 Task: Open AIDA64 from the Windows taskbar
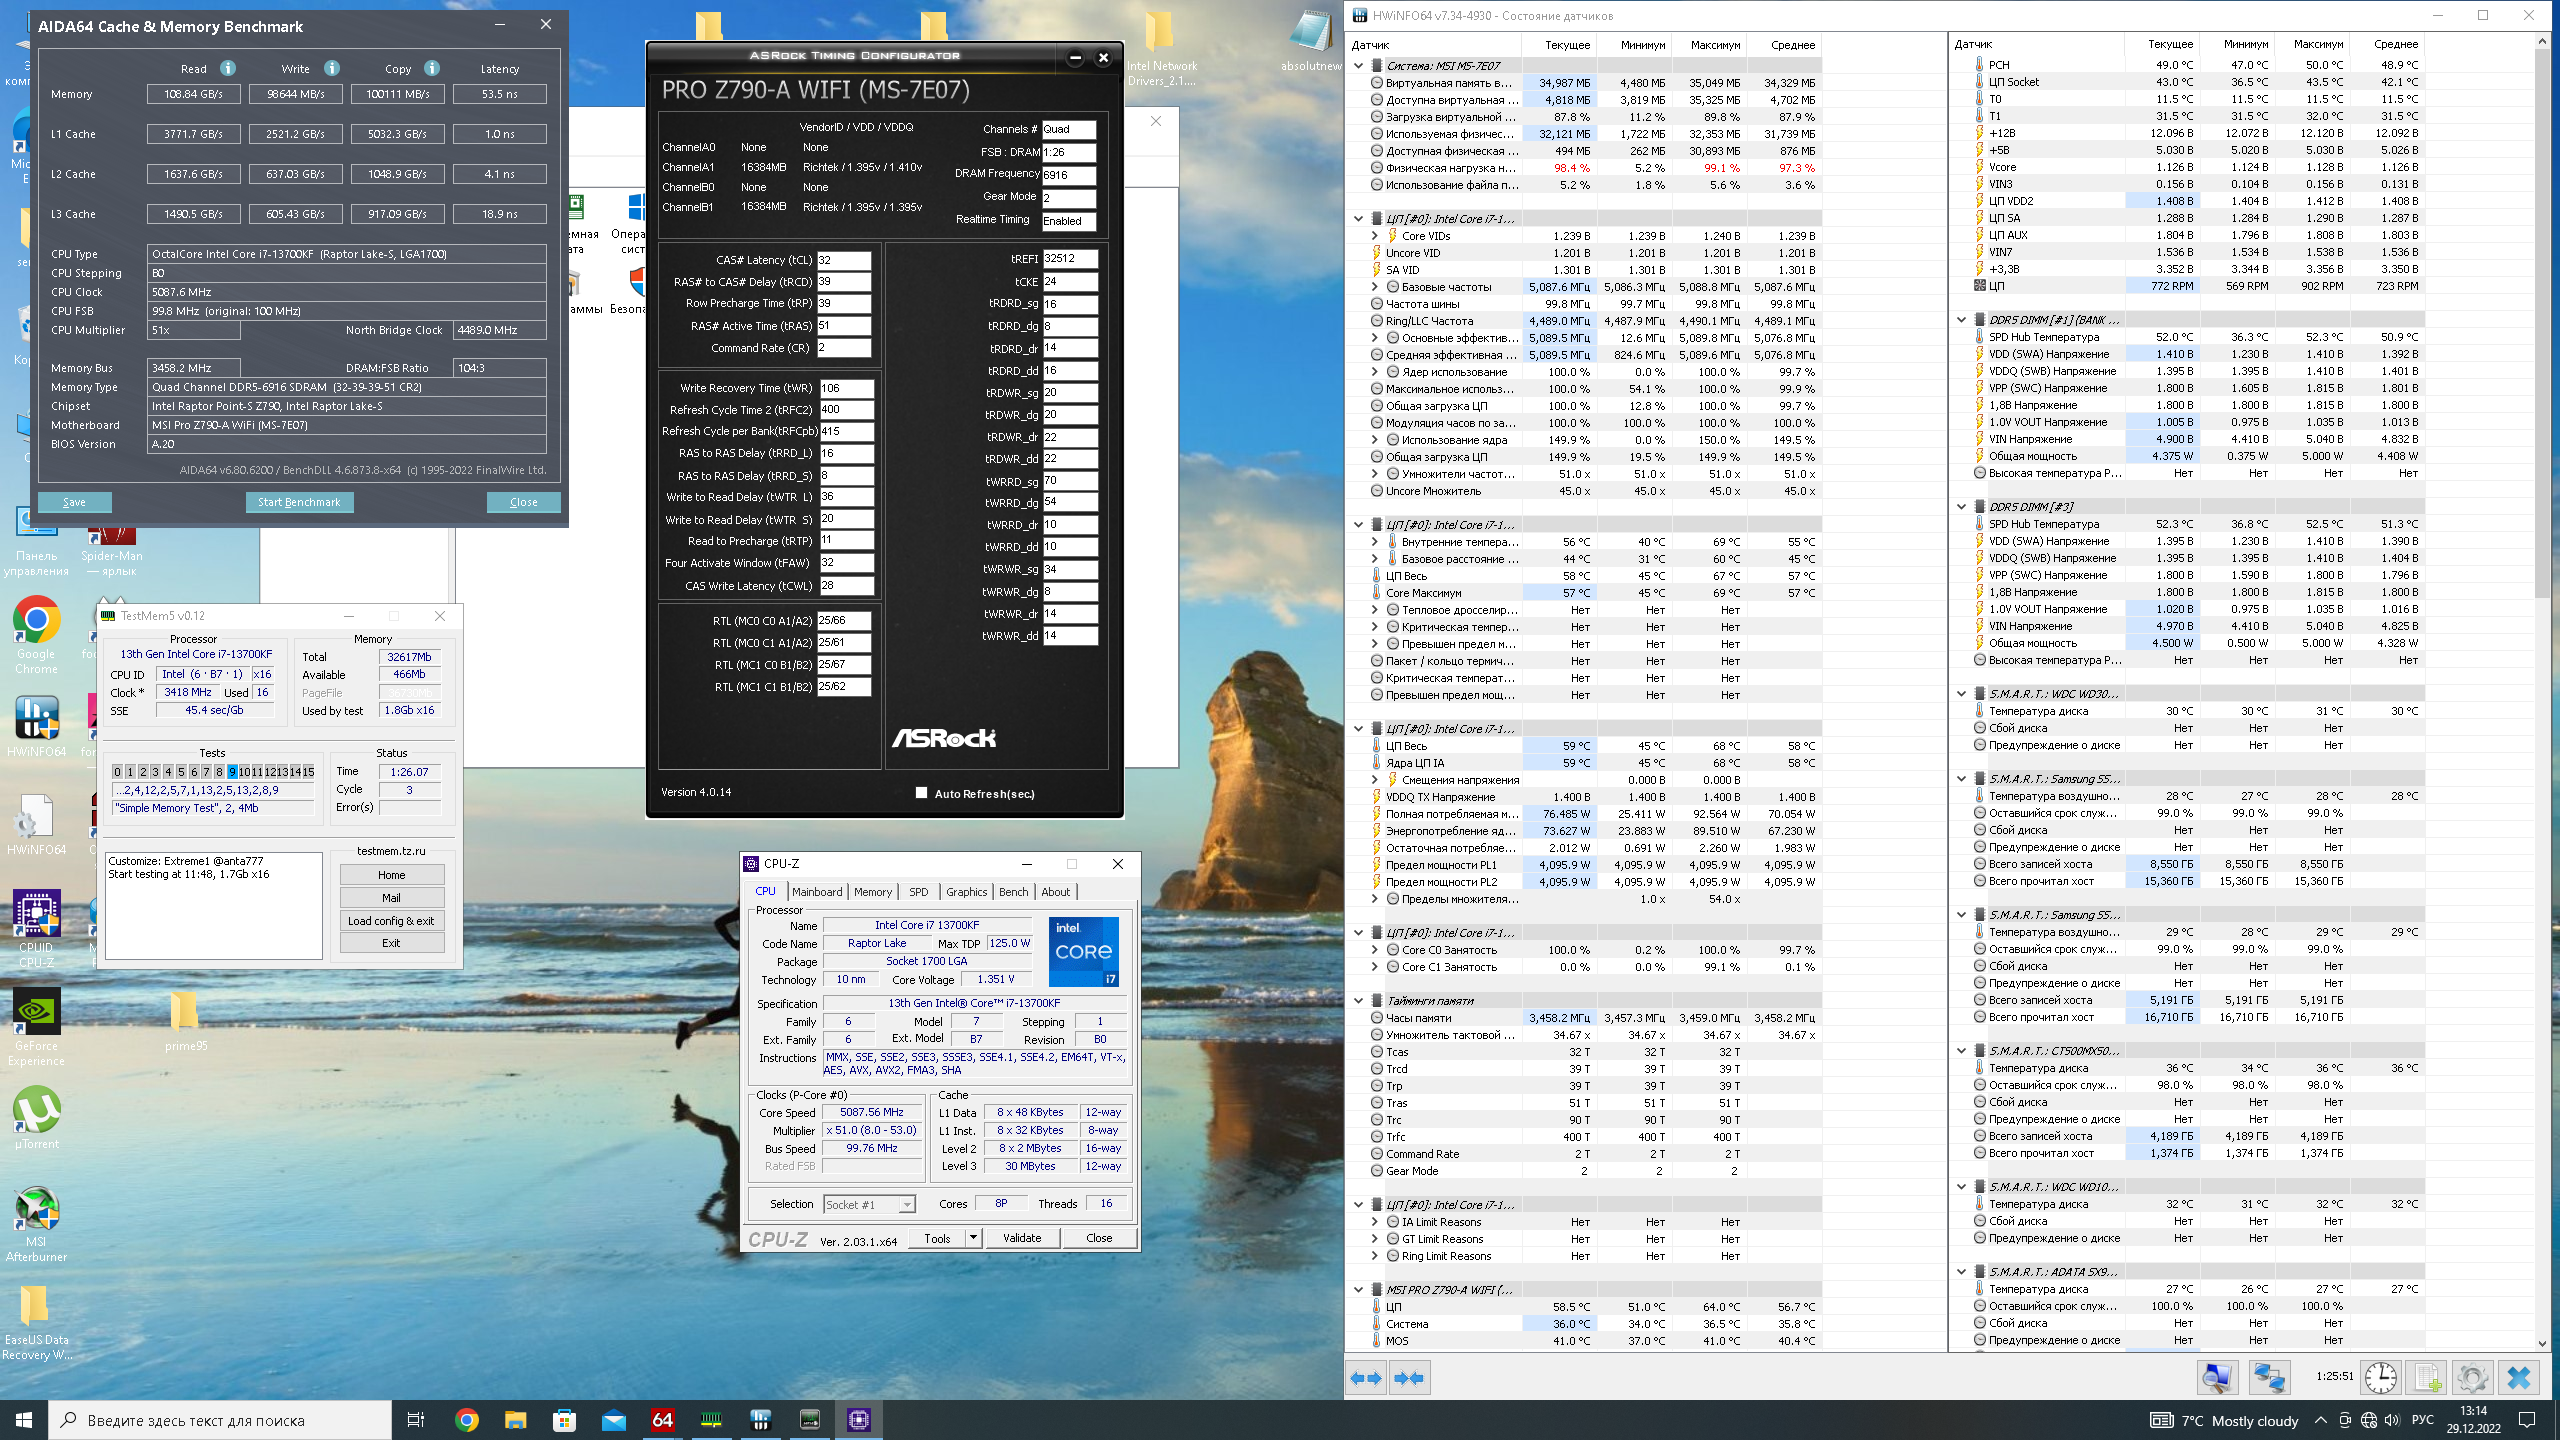pos(662,1419)
